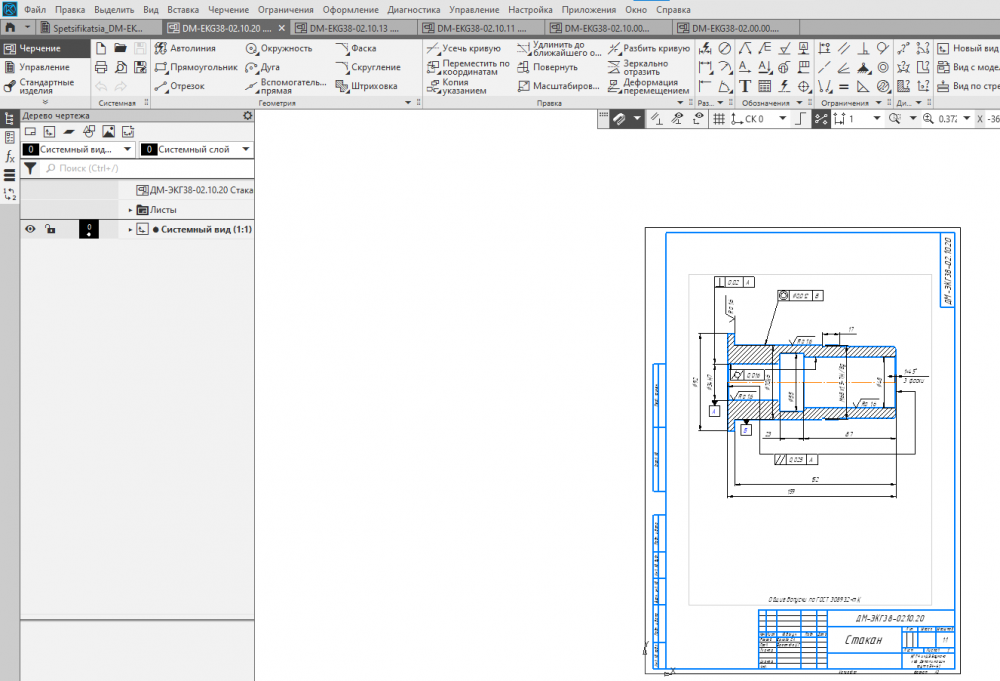The image size is (1000, 681).
Task: Toggle the grid display button
Action: (718, 119)
